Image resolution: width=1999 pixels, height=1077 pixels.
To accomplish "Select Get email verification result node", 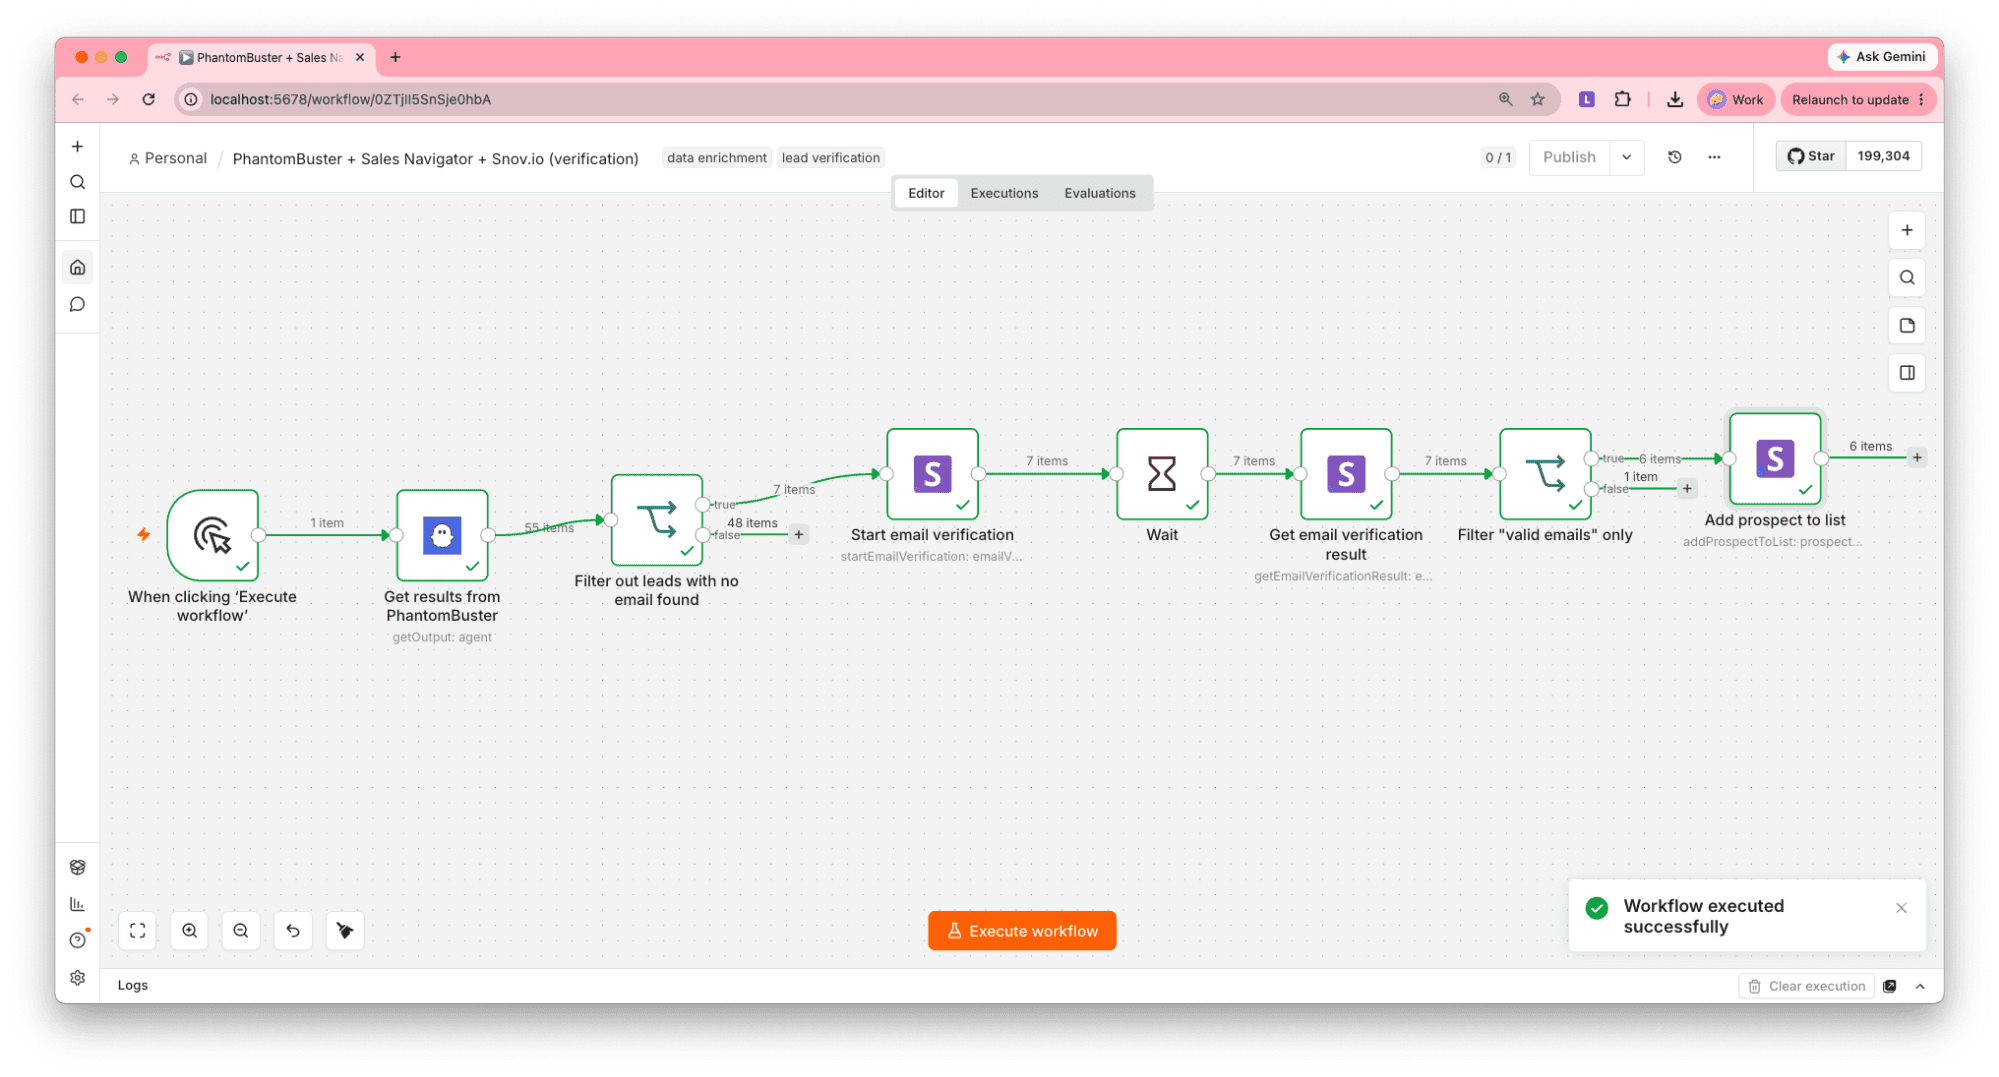I will 1346,474.
